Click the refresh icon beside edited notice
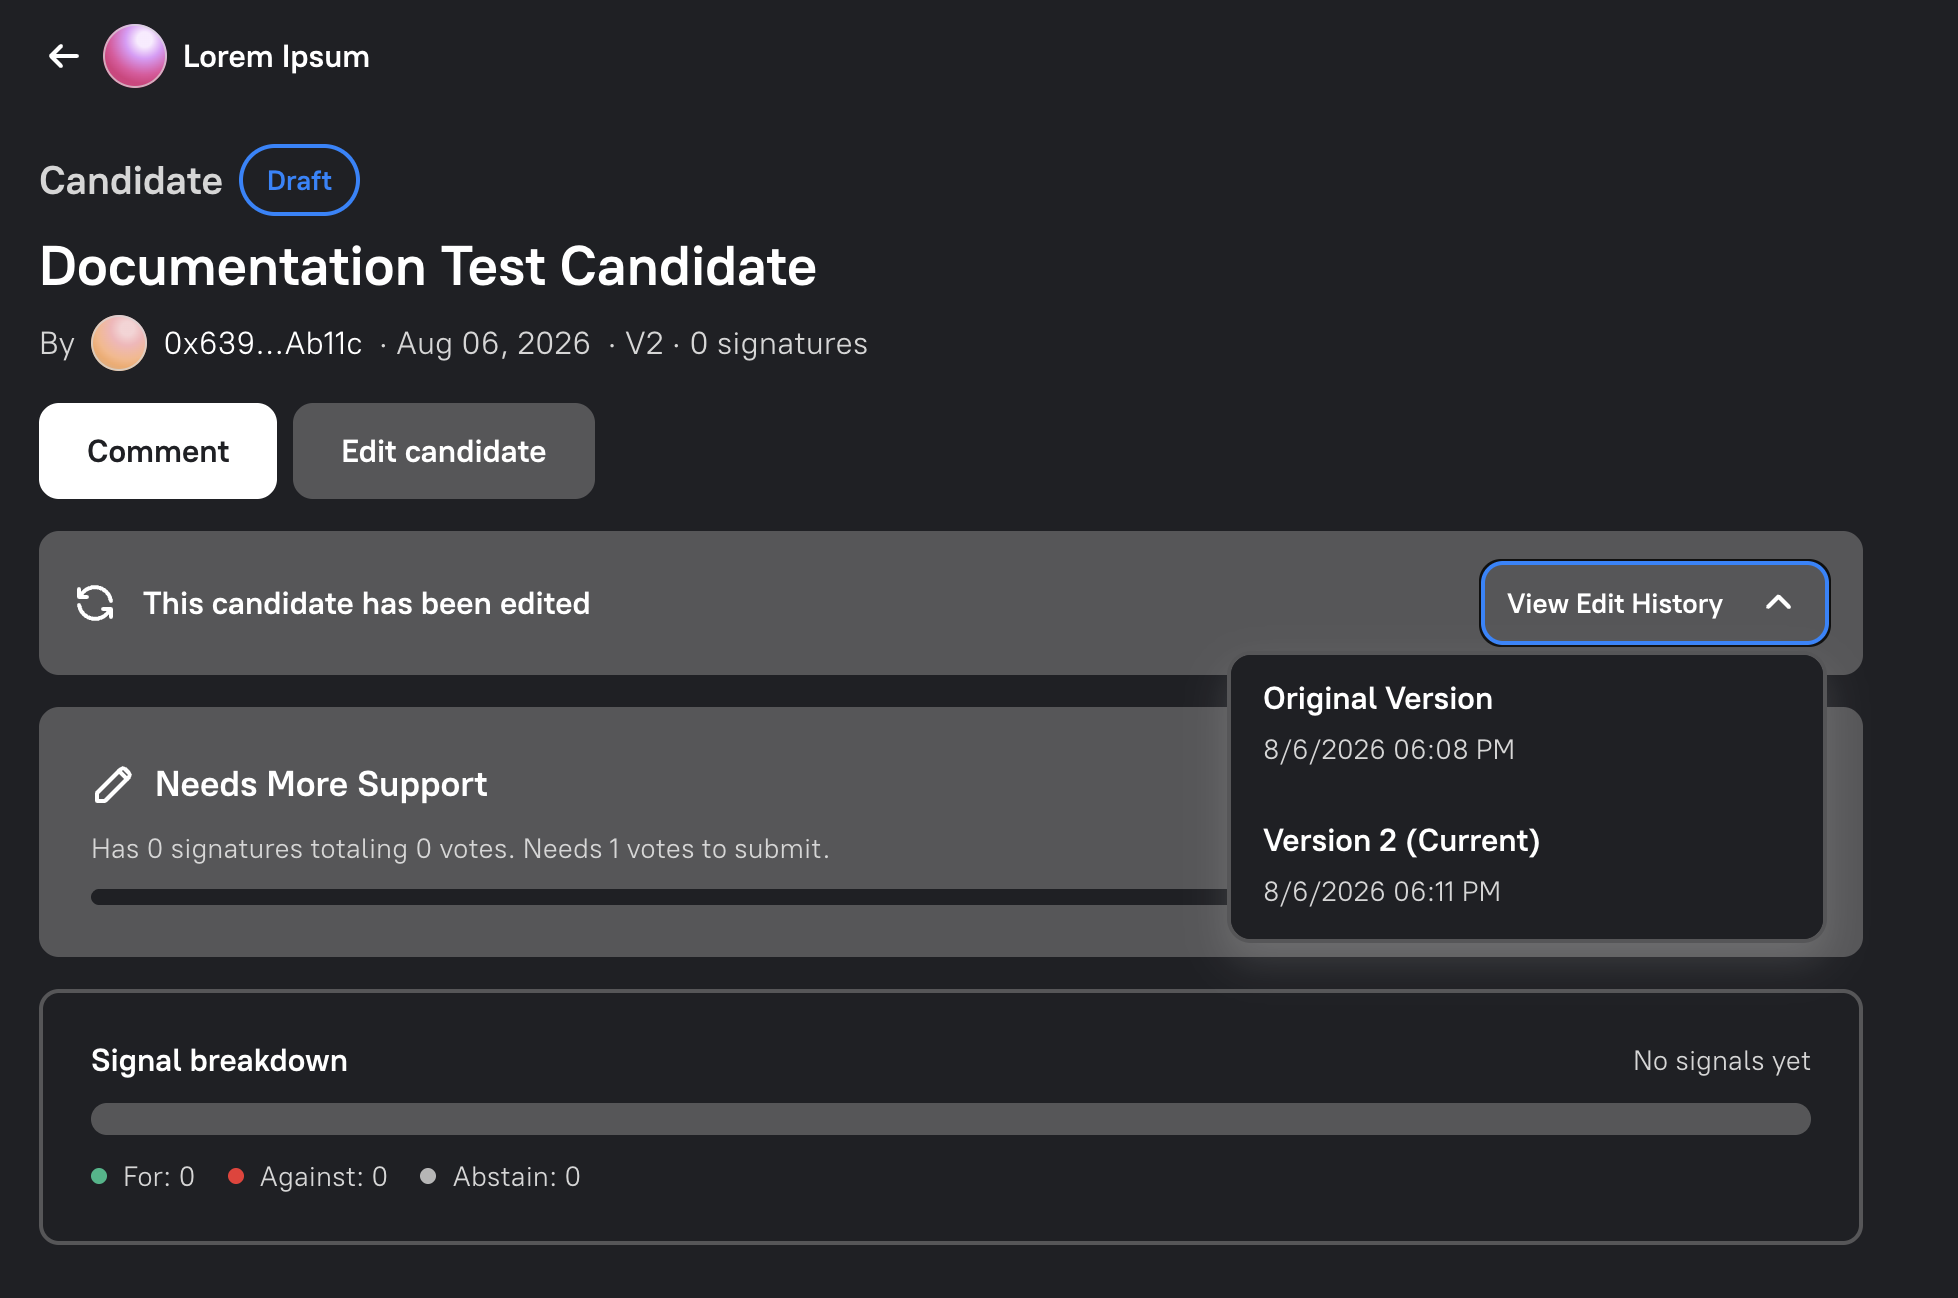The height and width of the screenshot is (1298, 1958). pyautogui.click(x=95, y=603)
